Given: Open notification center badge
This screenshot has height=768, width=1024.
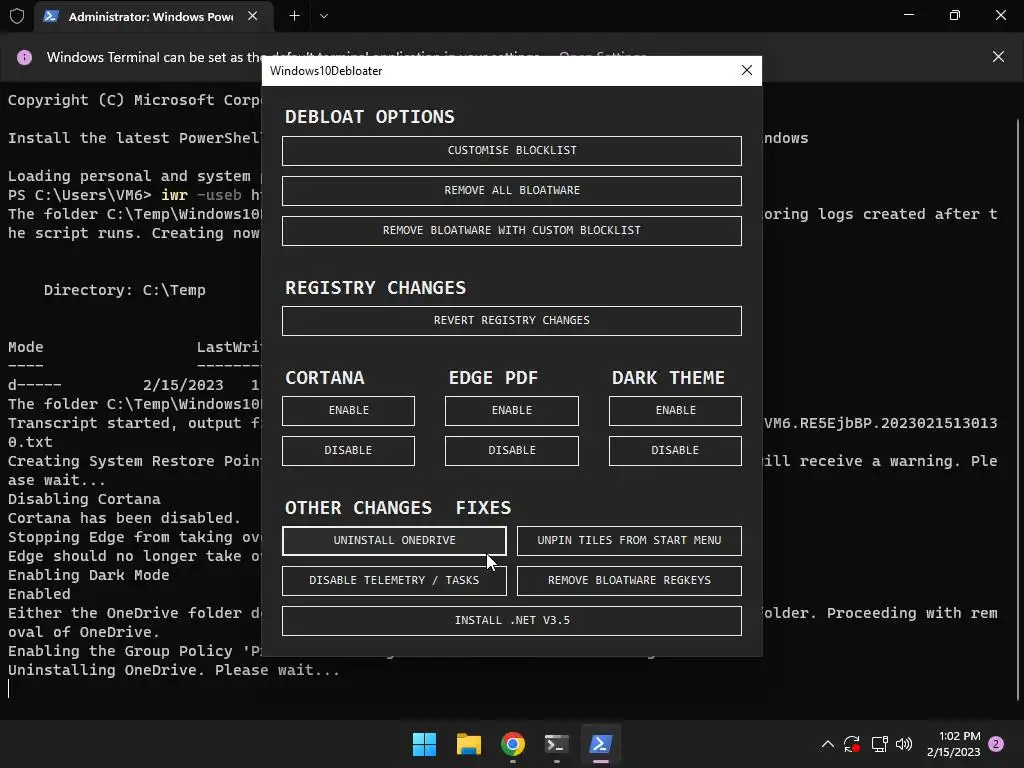Looking at the screenshot, I should tap(996, 744).
